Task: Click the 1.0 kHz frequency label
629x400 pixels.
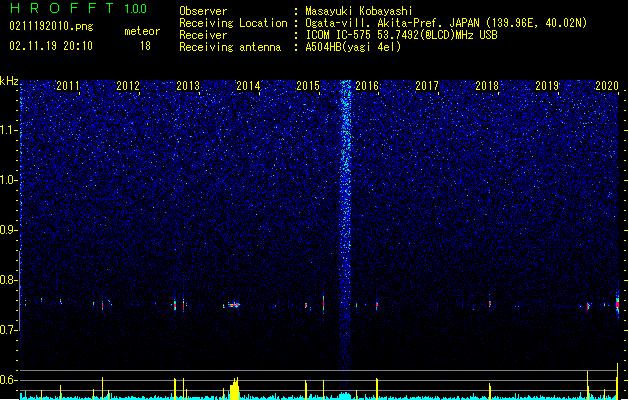Action: pos(9,180)
